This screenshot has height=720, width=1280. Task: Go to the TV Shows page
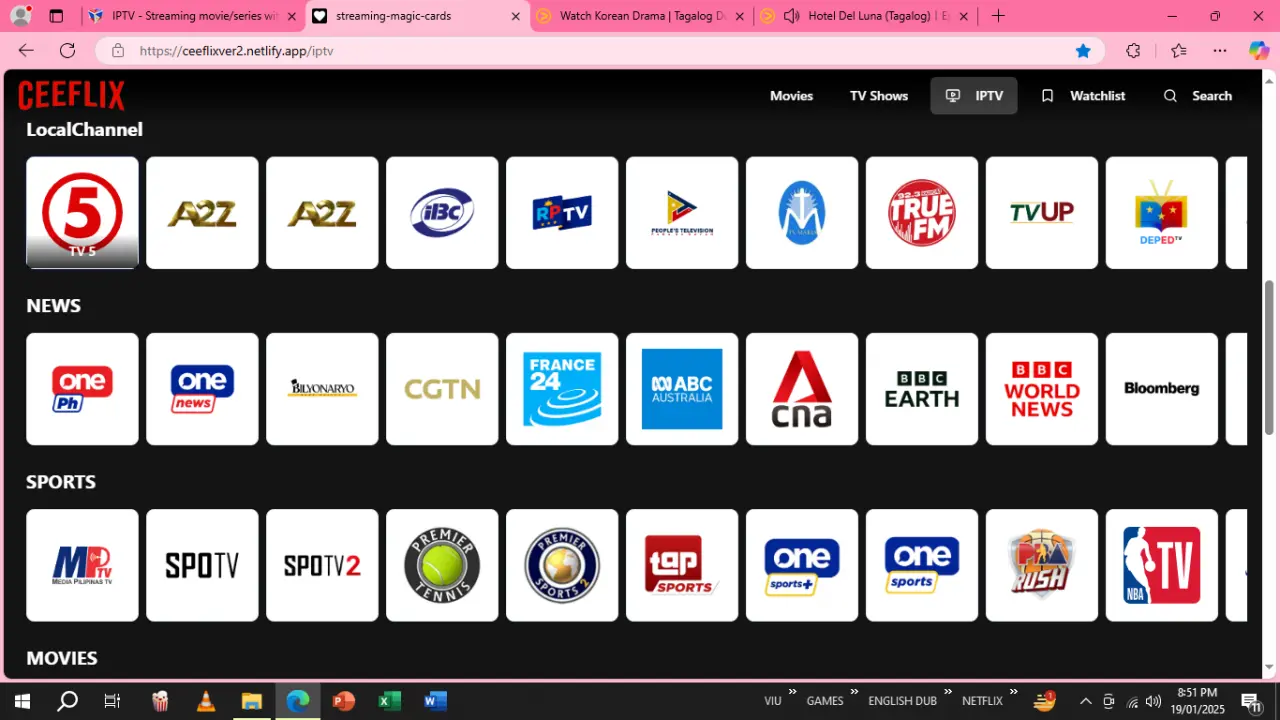[879, 96]
